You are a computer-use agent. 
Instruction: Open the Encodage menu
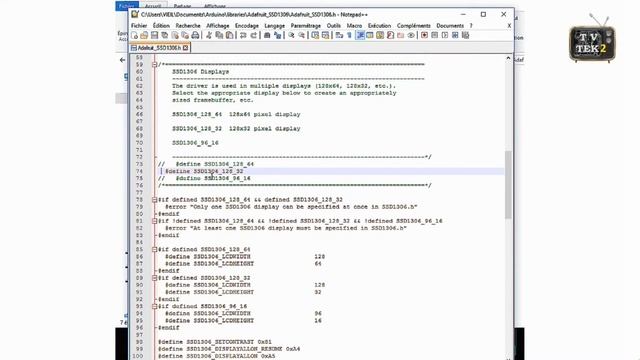click(x=247, y=25)
